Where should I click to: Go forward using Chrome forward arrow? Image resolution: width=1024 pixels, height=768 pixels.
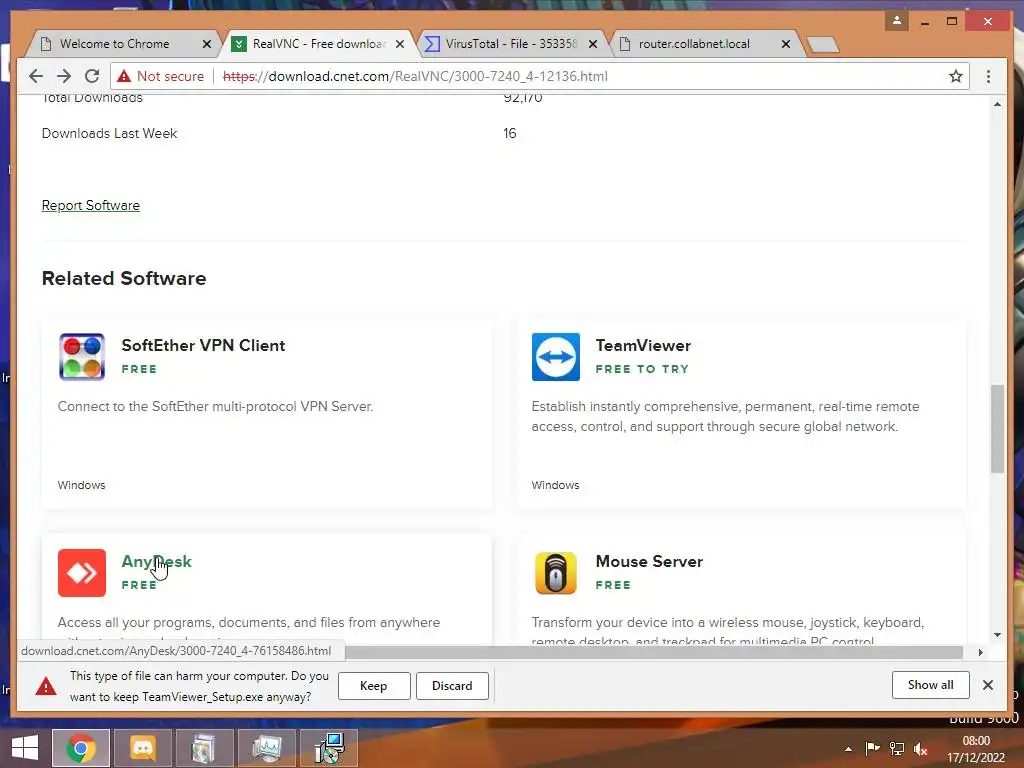coord(64,76)
